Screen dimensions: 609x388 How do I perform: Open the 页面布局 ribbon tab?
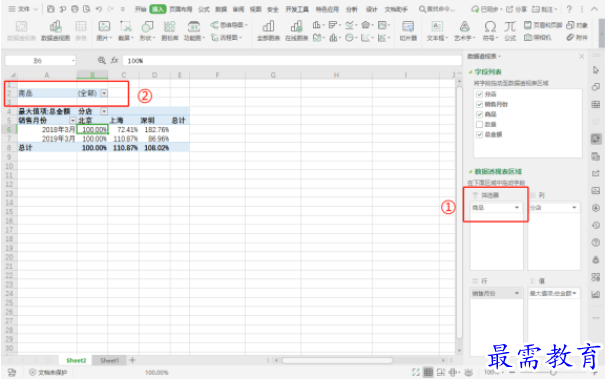(181, 9)
